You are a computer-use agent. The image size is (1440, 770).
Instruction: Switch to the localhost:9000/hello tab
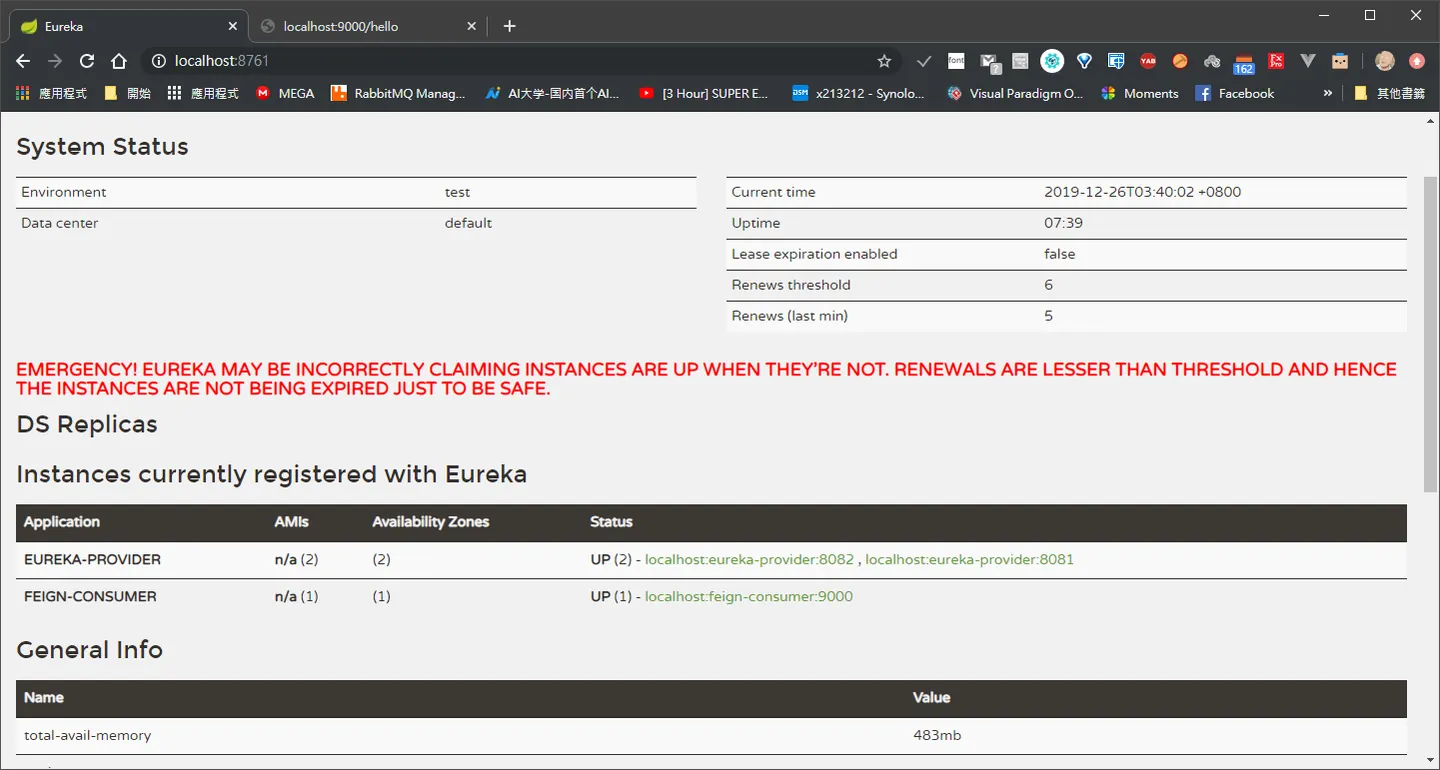(x=366, y=26)
